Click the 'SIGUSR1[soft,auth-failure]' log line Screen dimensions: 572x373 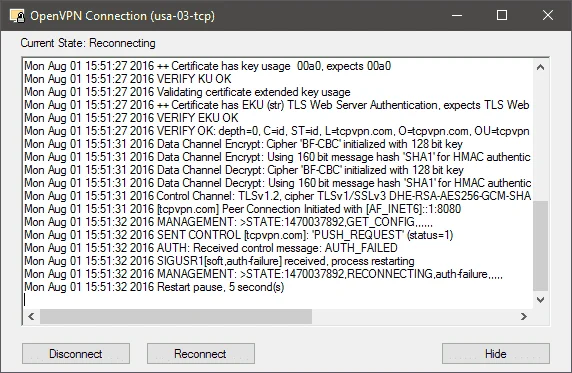tap(219, 261)
